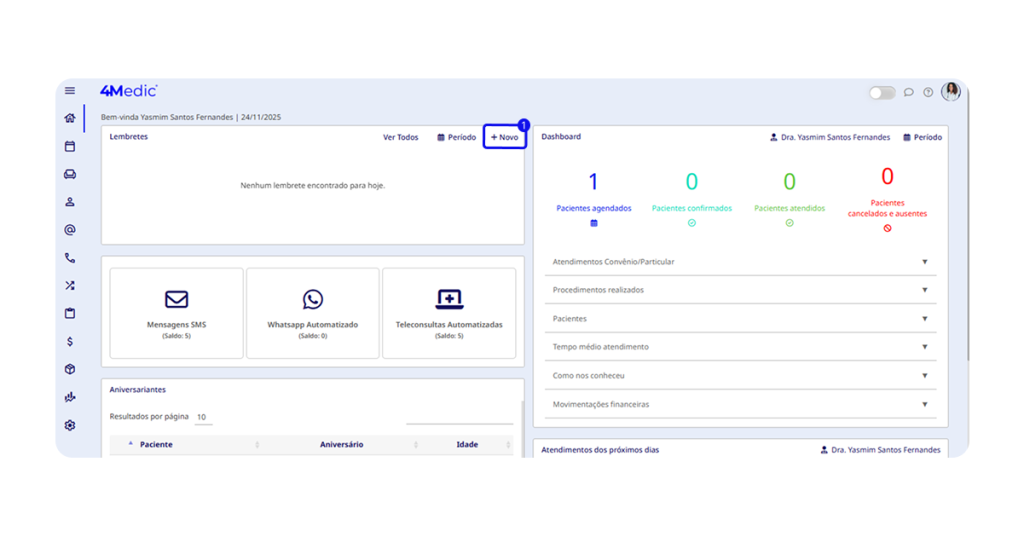1024x537 pixels.
Task: Click the + Novo reminder button
Action: pos(505,137)
